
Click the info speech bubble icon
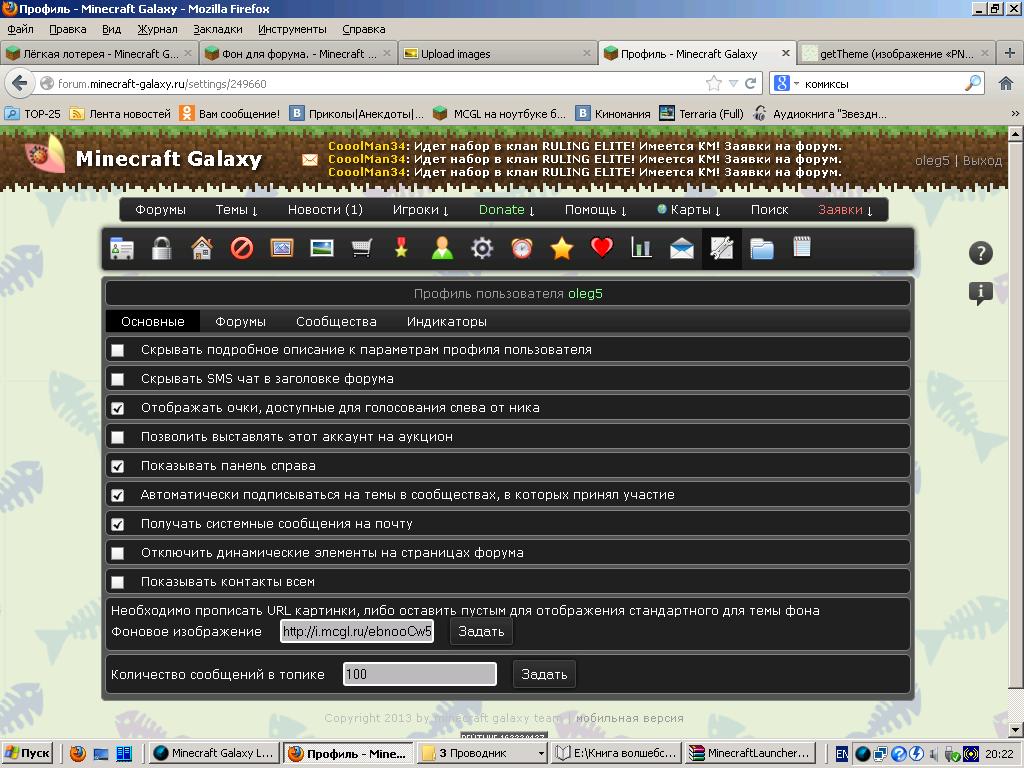pos(981,293)
